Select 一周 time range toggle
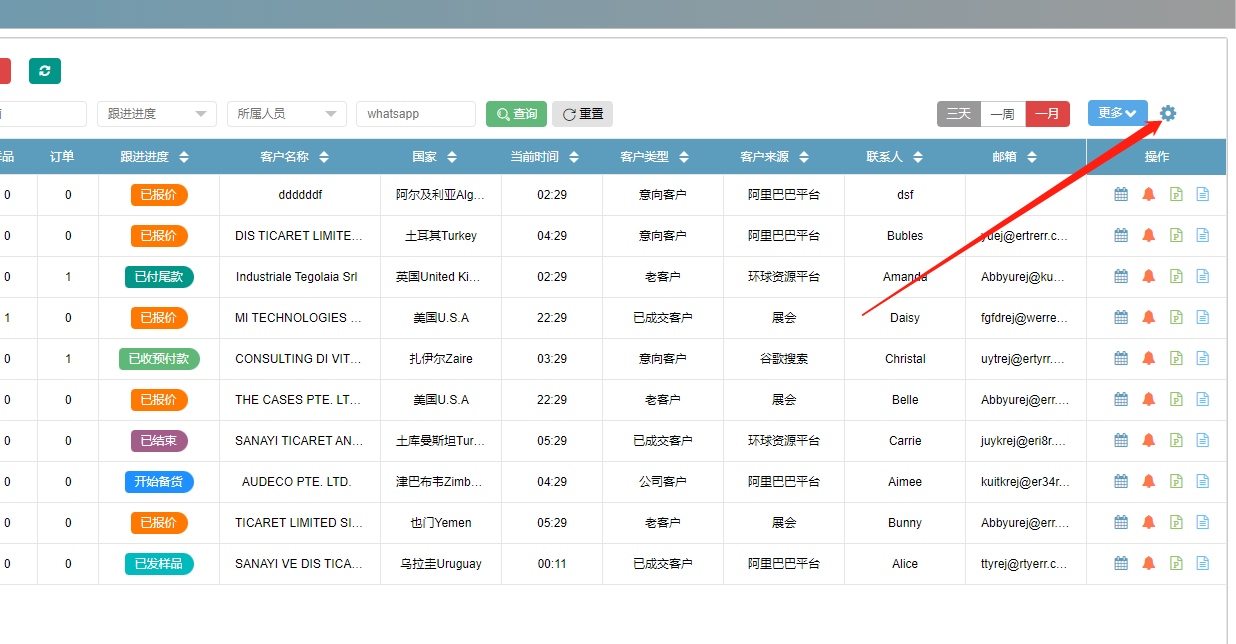The height and width of the screenshot is (644, 1236). pyautogui.click(x=1003, y=114)
